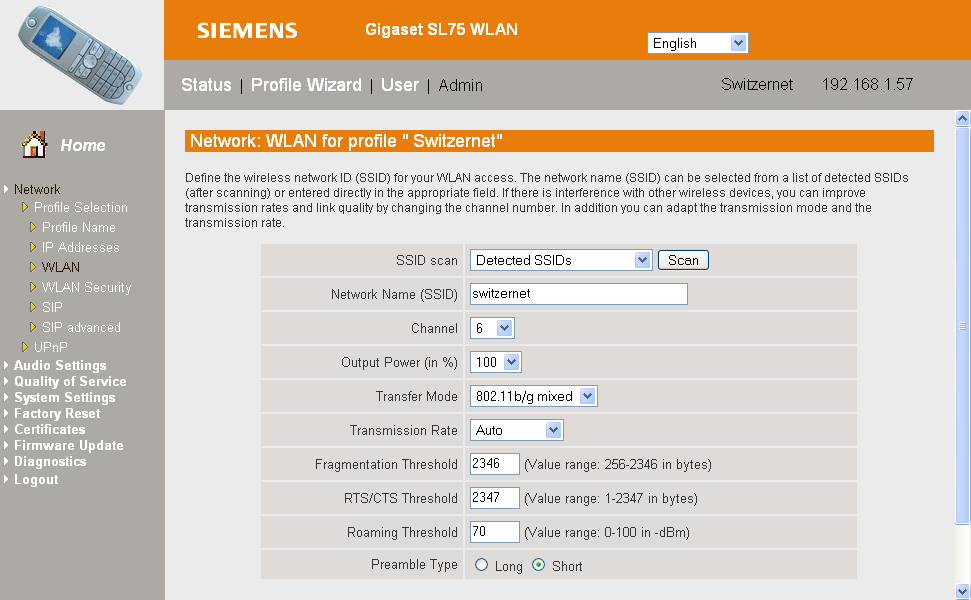This screenshot has width=971, height=600.
Task: Open the Detected SSIDs dropdown
Action: point(560,260)
